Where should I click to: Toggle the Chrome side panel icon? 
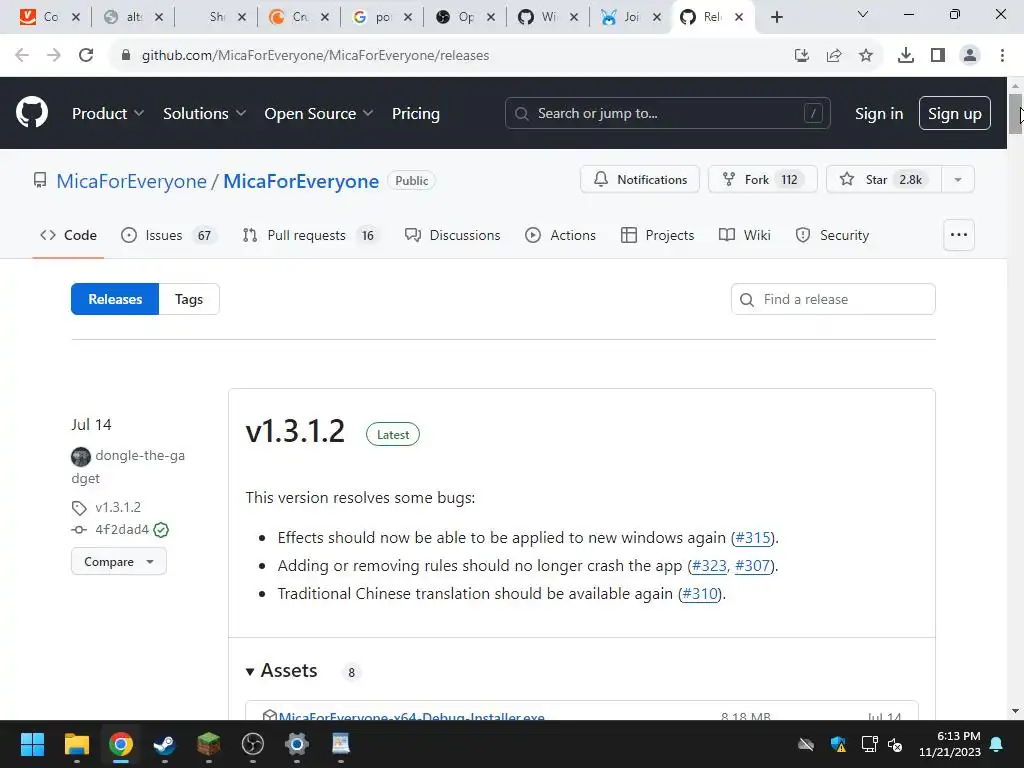[938, 56]
